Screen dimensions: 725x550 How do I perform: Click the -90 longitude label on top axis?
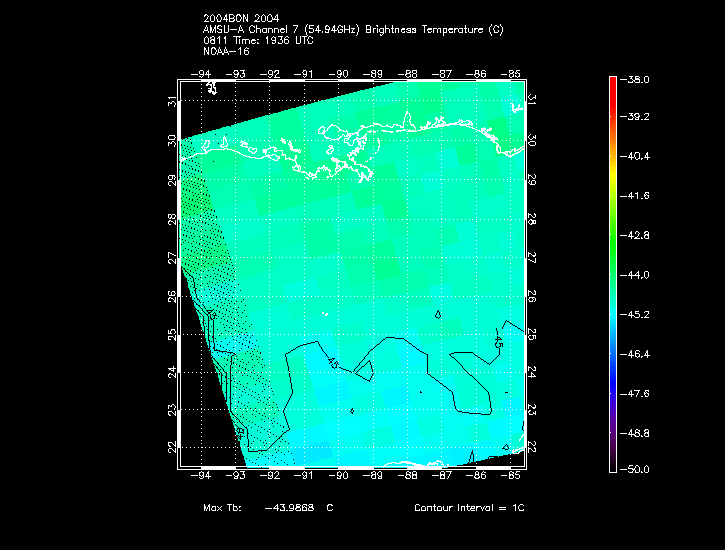tap(340, 73)
